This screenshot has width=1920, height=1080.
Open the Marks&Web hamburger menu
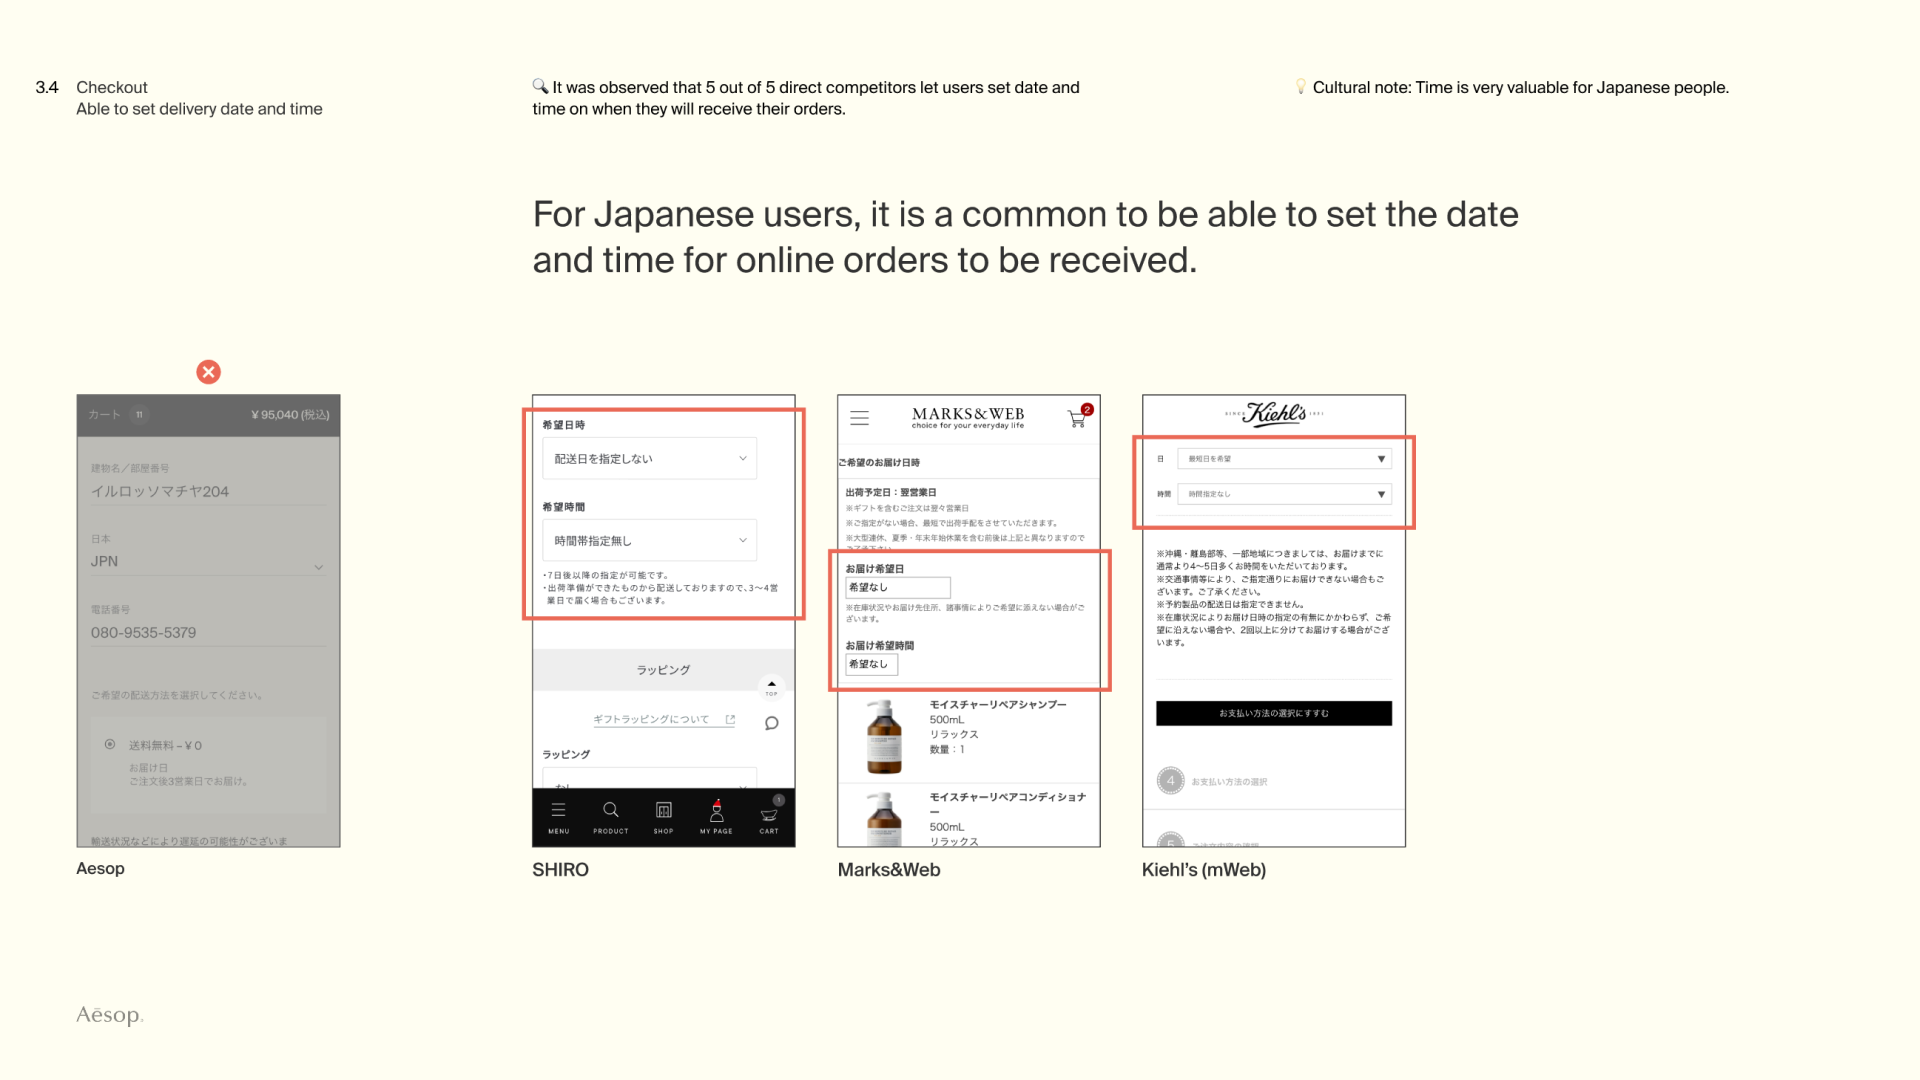[x=859, y=418]
